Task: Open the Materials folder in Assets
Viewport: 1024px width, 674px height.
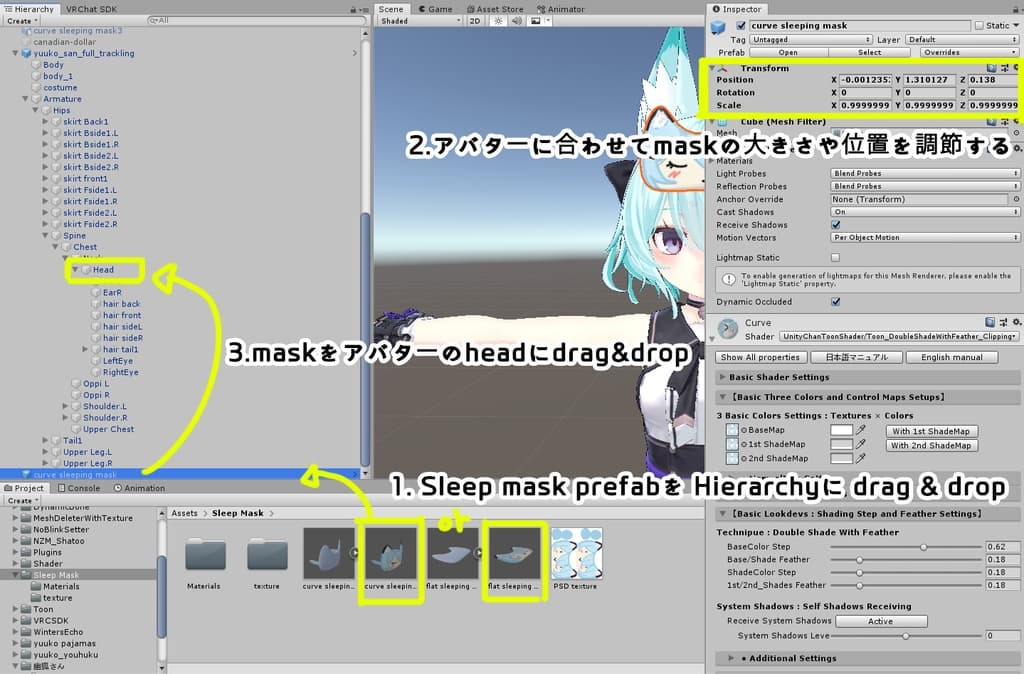Action: click(x=205, y=553)
